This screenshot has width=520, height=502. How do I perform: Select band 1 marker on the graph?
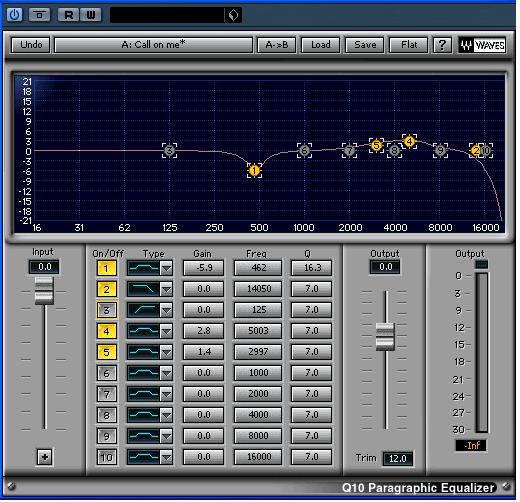(254, 171)
